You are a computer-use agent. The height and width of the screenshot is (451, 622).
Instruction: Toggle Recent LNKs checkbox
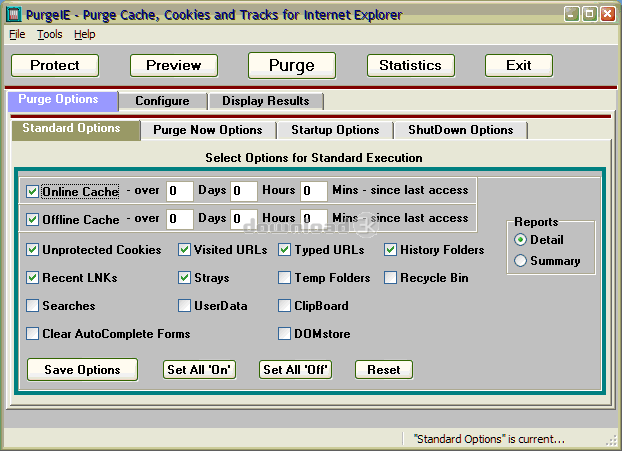click(32, 278)
